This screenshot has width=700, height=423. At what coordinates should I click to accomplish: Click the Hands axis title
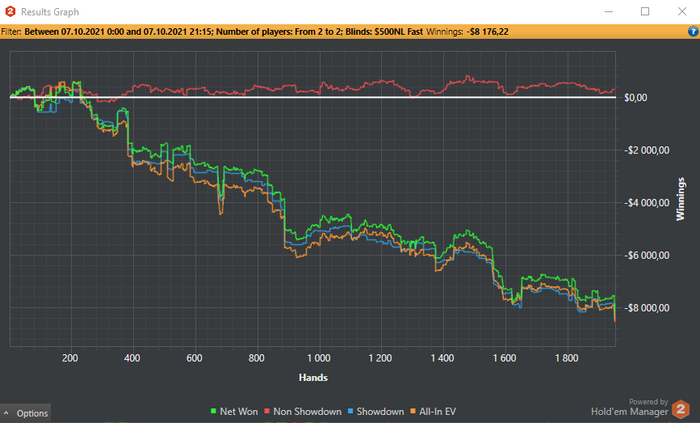(313, 377)
